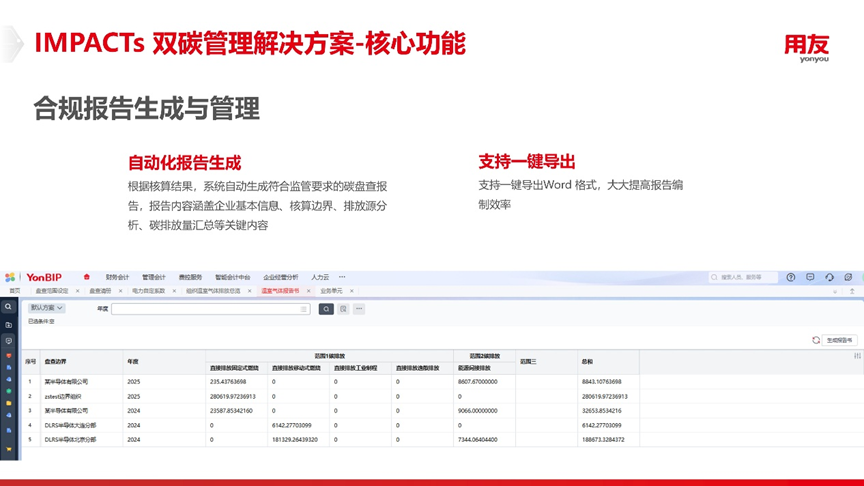This screenshot has height=486, width=864.
Task: Open the 费控服务 menu
Action: point(190,277)
